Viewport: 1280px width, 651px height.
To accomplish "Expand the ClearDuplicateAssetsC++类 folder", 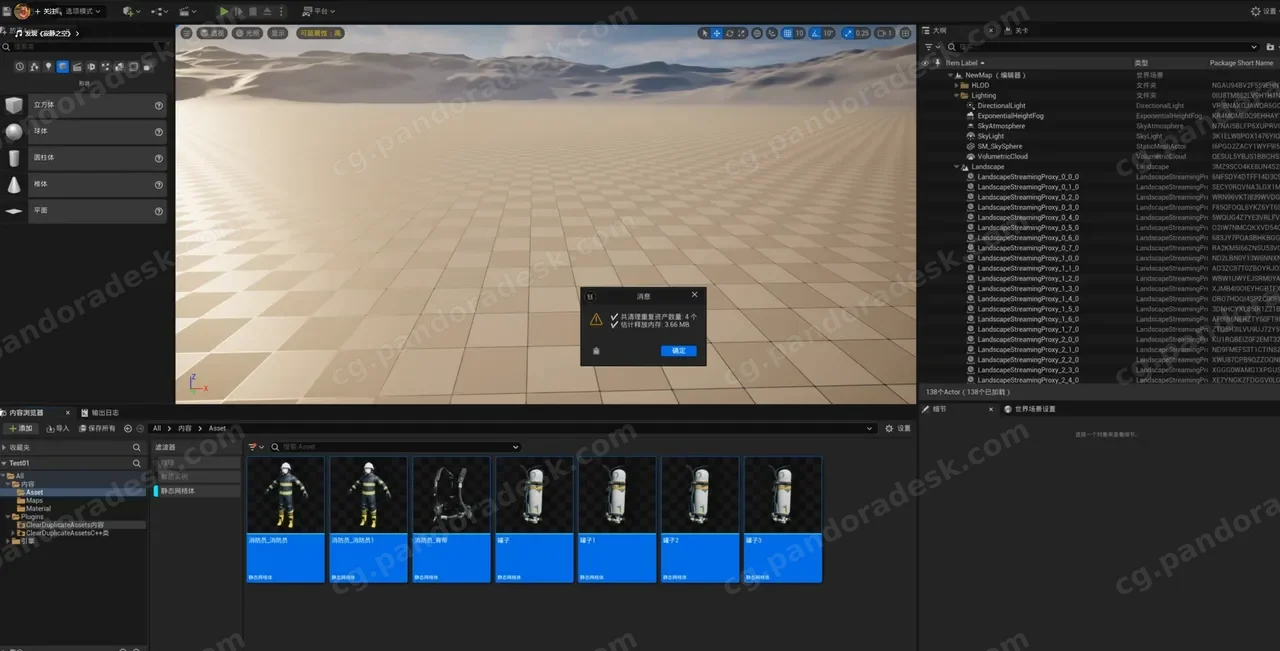I will [x=13, y=533].
